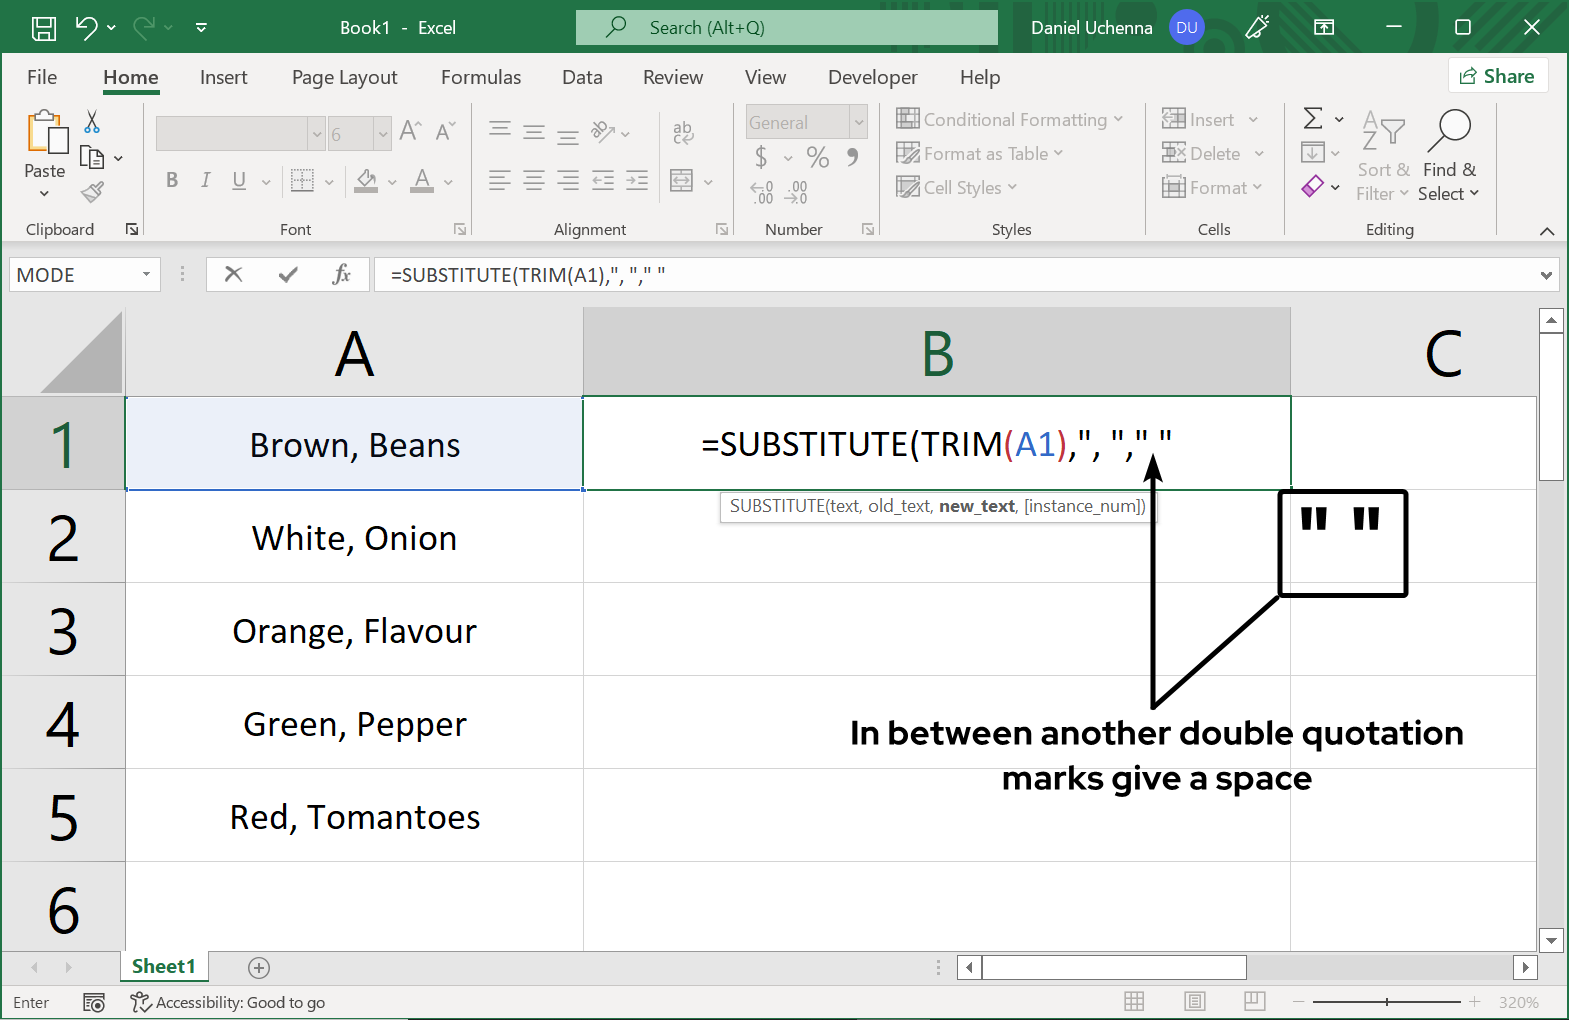
Task: Click the Undo arrow icon
Action: (86, 28)
